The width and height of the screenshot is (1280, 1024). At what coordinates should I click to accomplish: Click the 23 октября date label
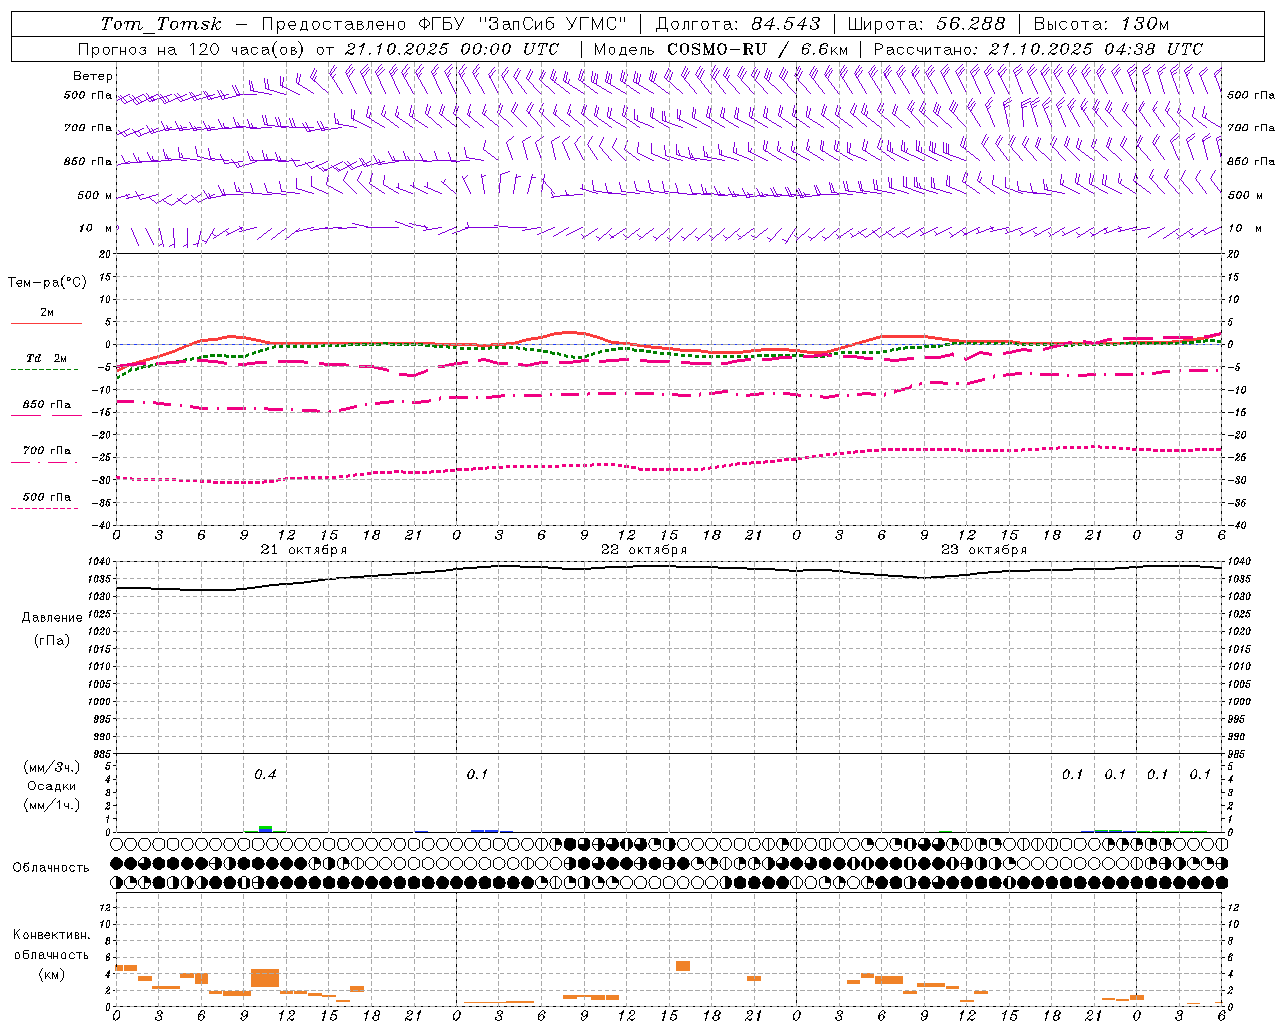[984, 550]
